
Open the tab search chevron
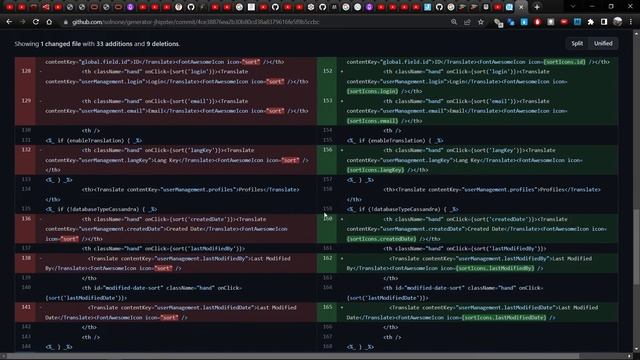tap(573, 7)
